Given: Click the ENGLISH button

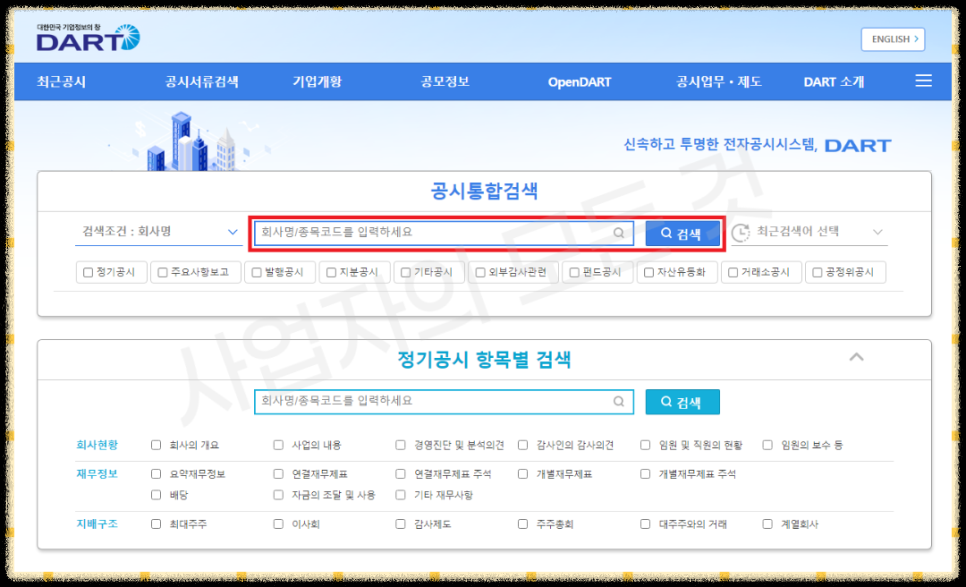Looking at the screenshot, I should click(892, 38).
